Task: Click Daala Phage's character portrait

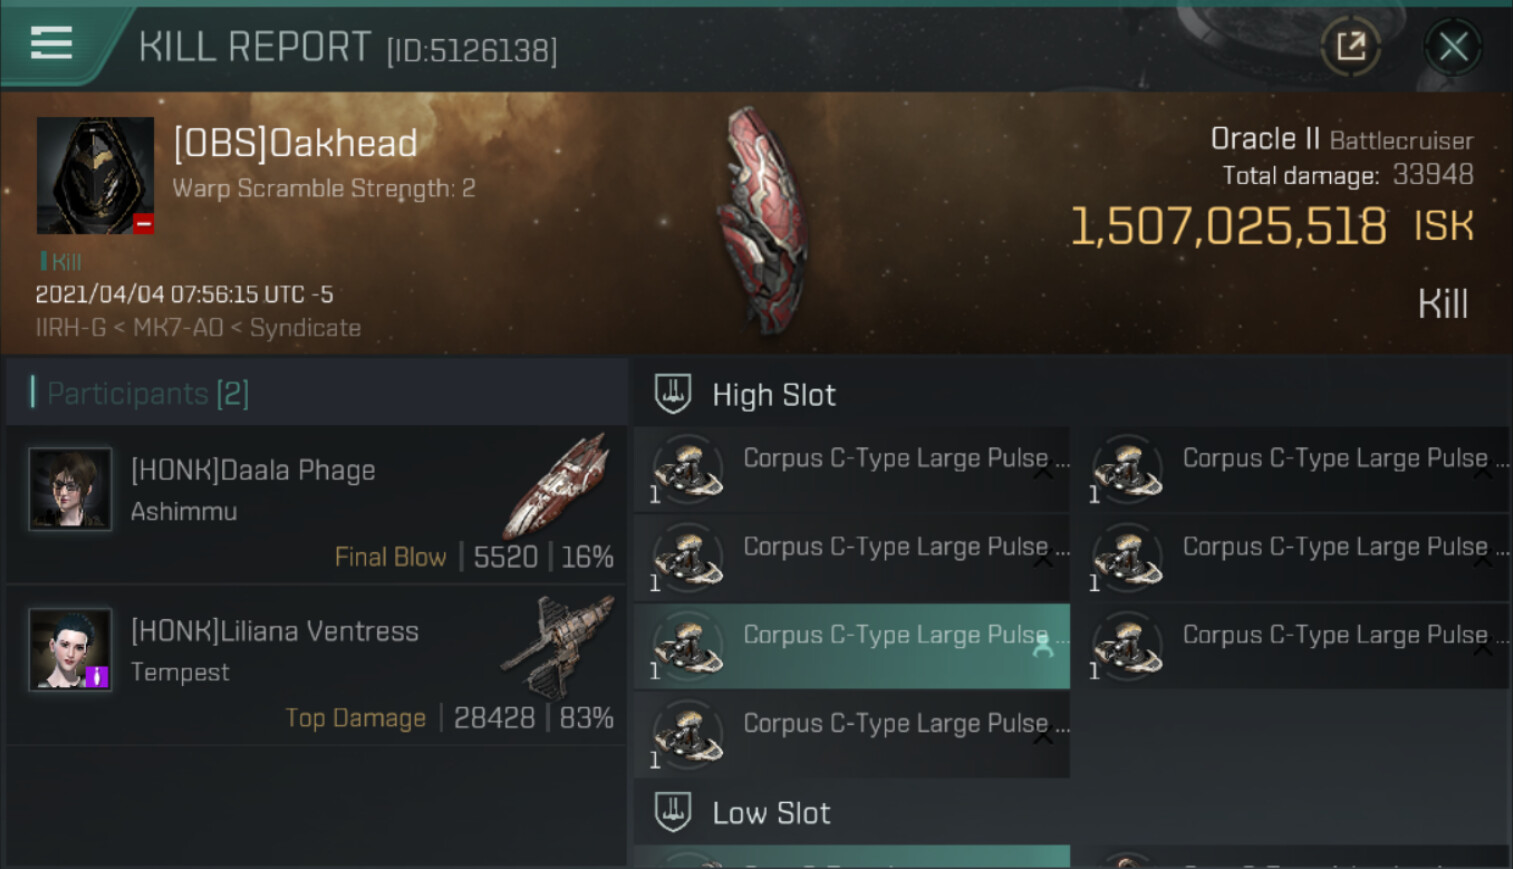Action: coord(70,488)
